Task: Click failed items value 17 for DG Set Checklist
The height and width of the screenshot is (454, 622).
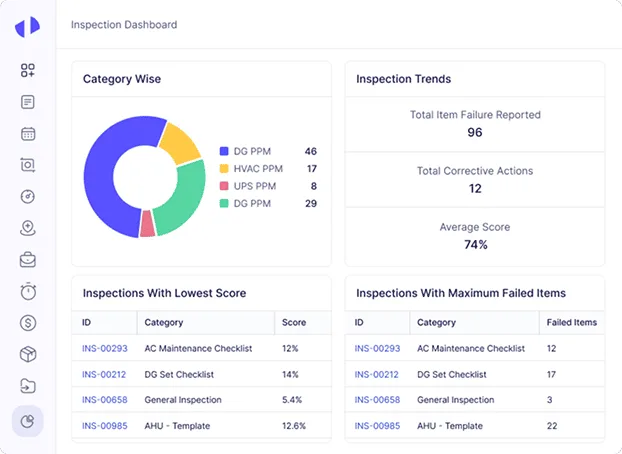Action: [551, 374]
